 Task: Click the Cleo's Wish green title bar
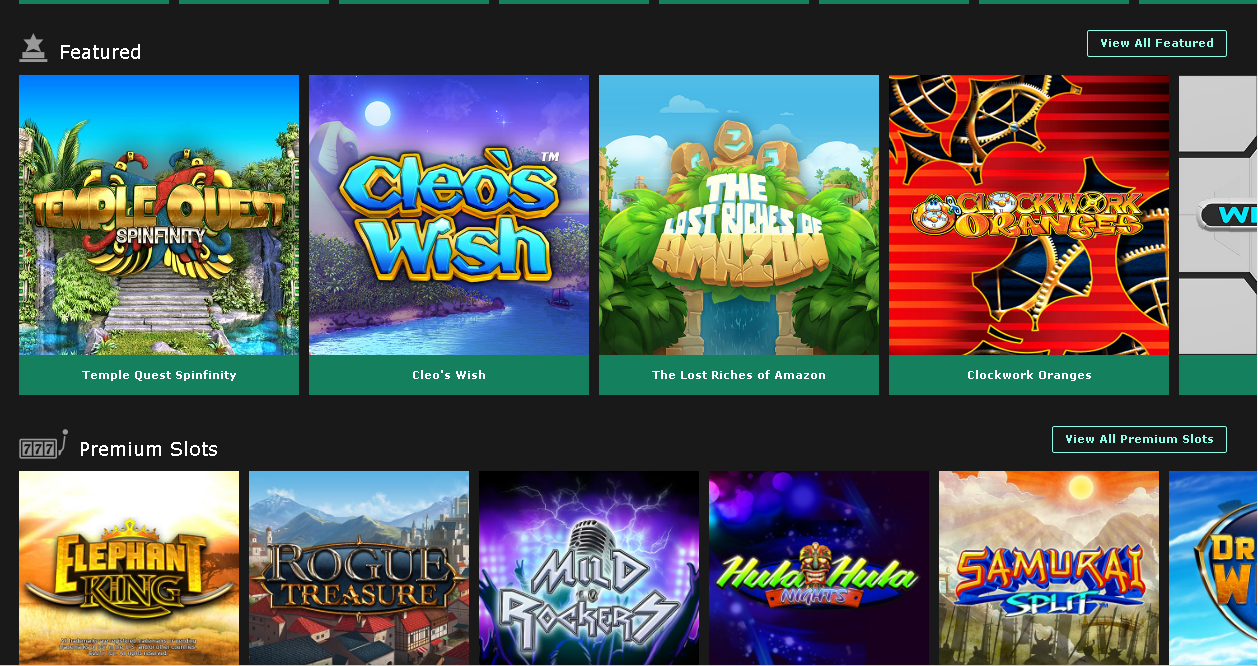pos(449,375)
